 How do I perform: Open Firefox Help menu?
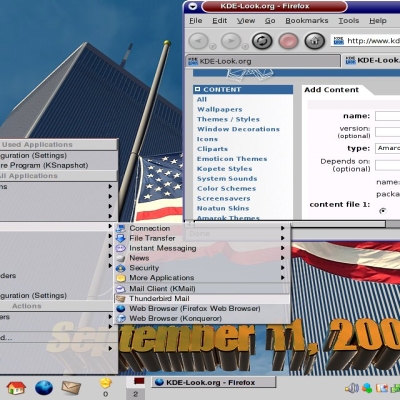click(378, 21)
